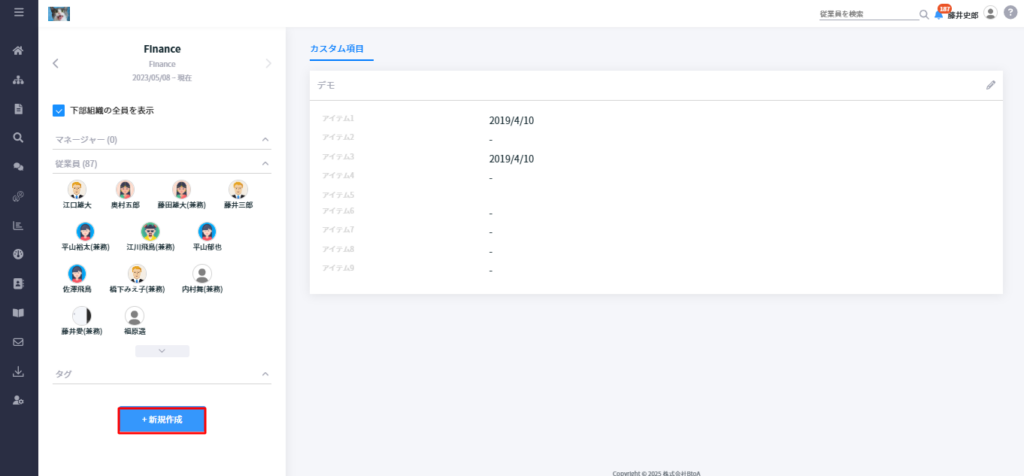Viewport: 1024px width, 476px height.
Task: Open 藤井愛(兼務) employee avatar
Action: pos(82,316)
